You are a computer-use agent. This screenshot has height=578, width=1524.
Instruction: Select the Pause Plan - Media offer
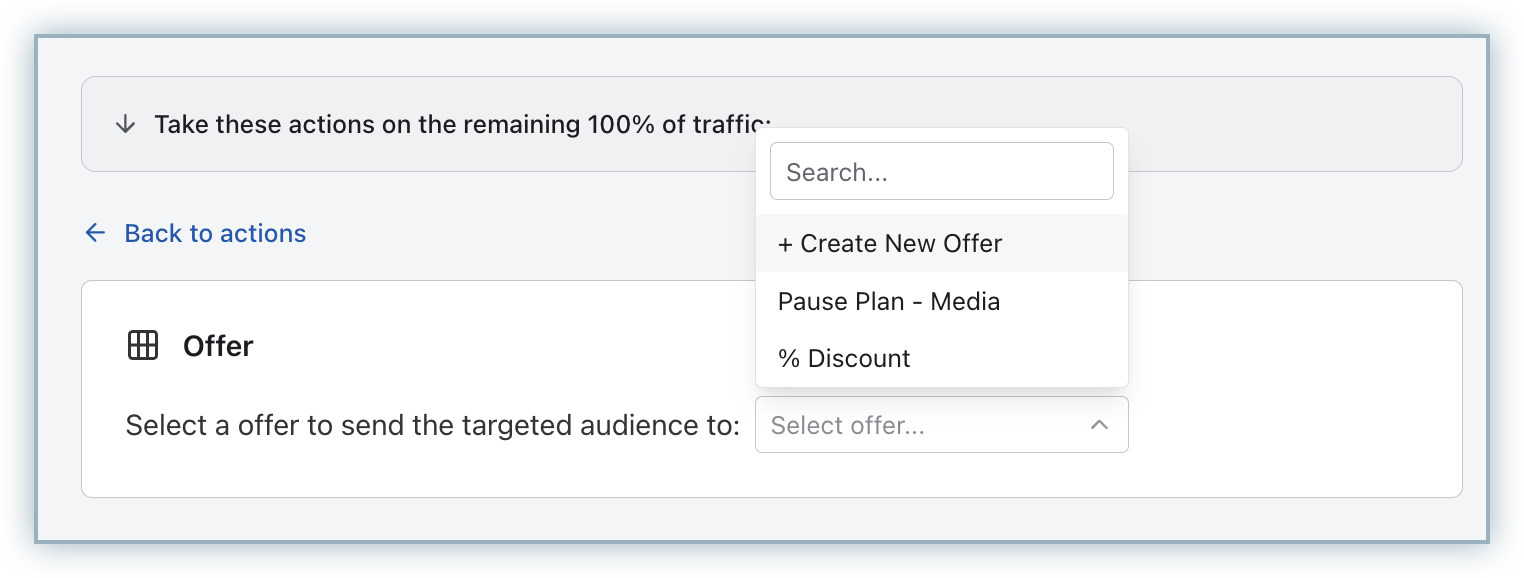[889, 301]
